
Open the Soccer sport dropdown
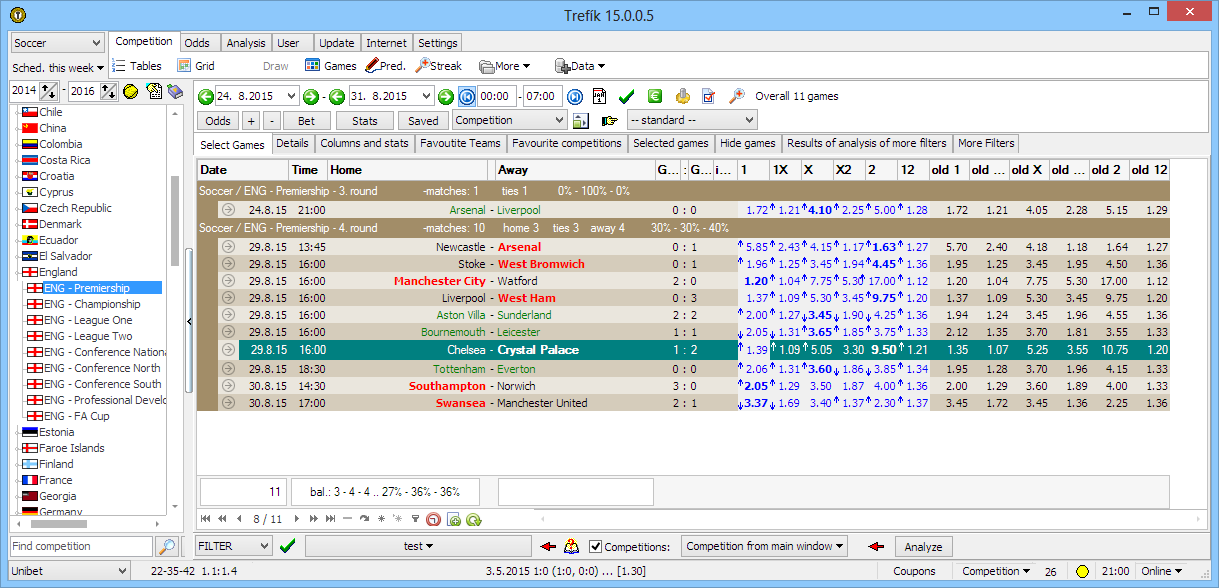(x=57, y=43)
